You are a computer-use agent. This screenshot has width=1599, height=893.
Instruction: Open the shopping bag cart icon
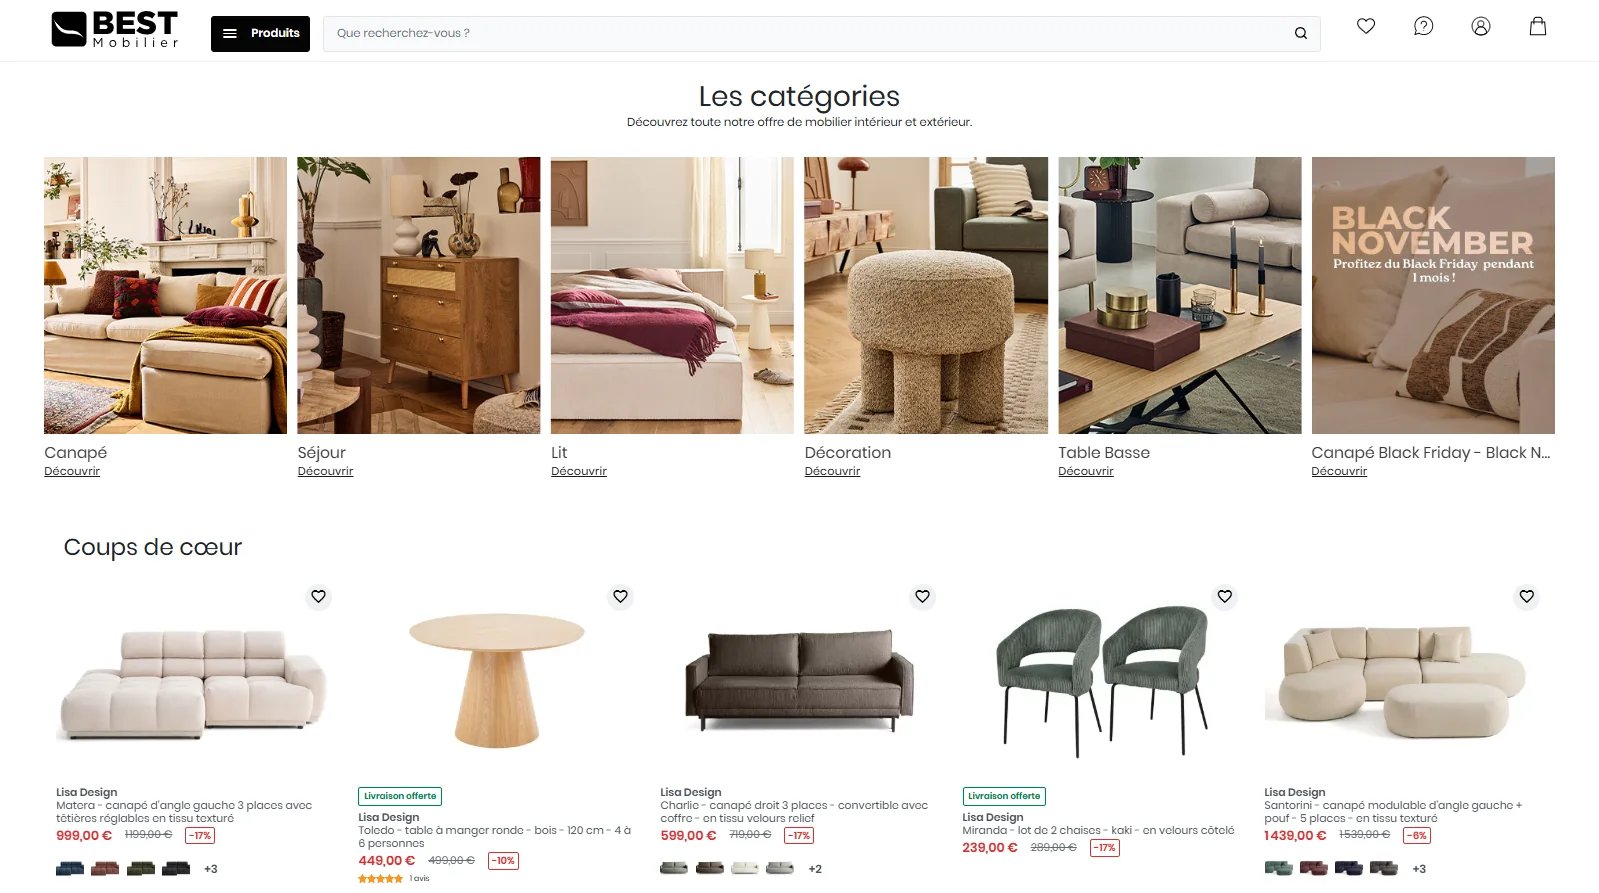point(1538,26)
